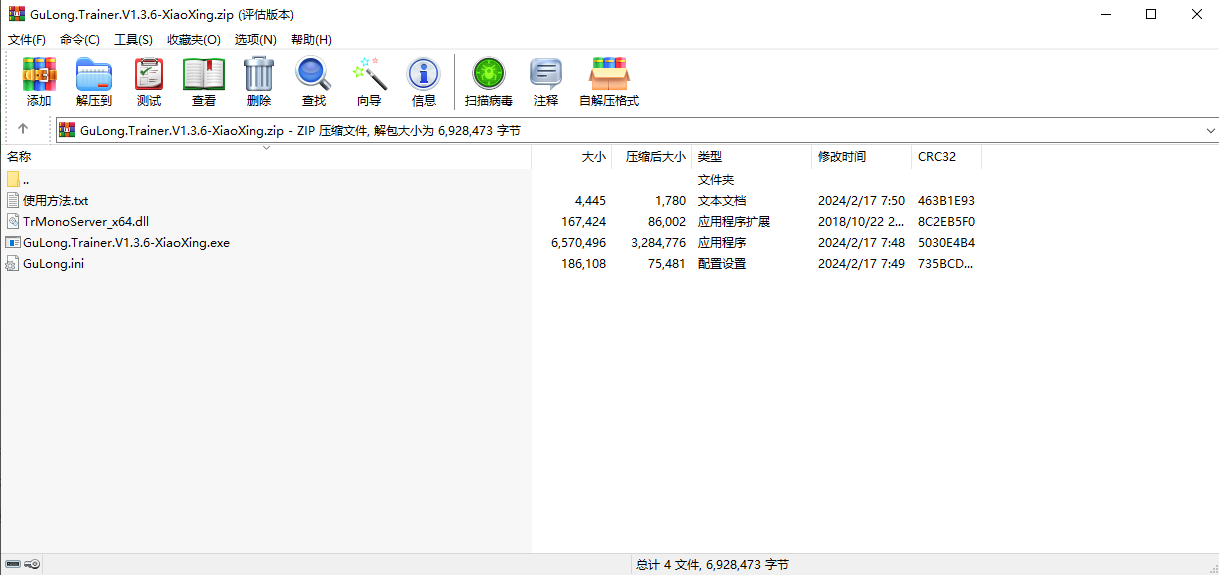Click the CRC value 5030E4B4
The height and width of the screenshot is (575, 1219).
pos(946,243)
